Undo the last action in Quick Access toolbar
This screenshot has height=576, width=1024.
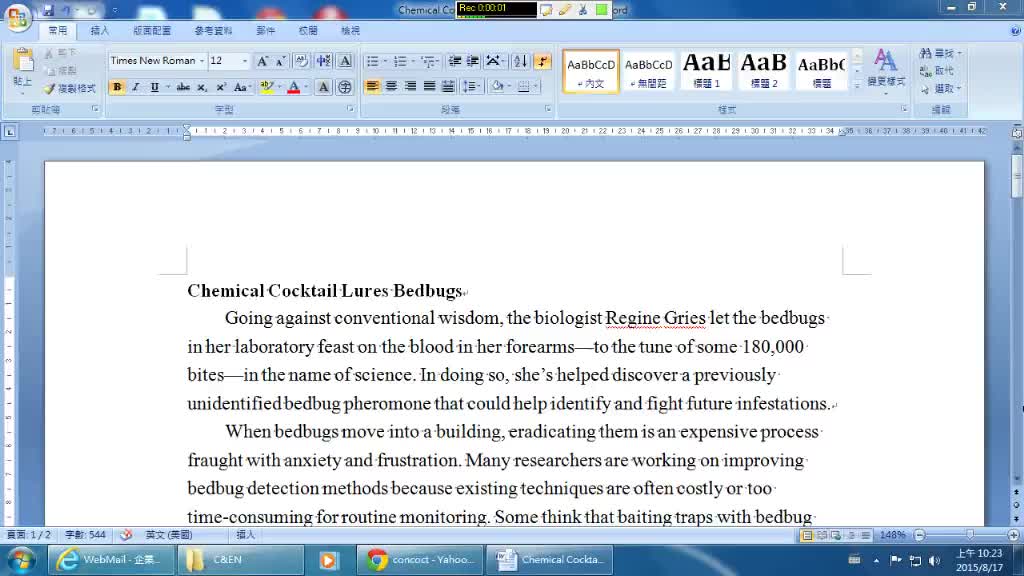(67, 10)
